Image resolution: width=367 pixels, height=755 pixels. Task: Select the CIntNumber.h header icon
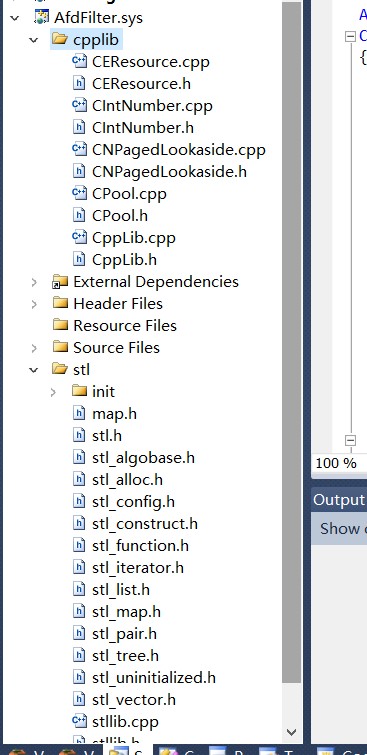click(x=79, y=127)
